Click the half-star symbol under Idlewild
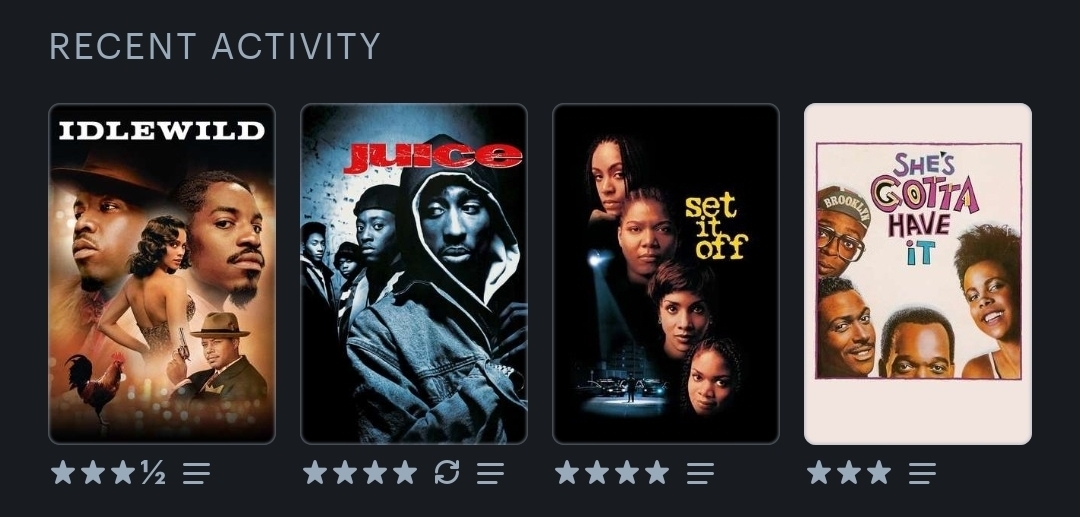Image resolution: width=1080 pixels, height=517 pixels. click(153, 473)
